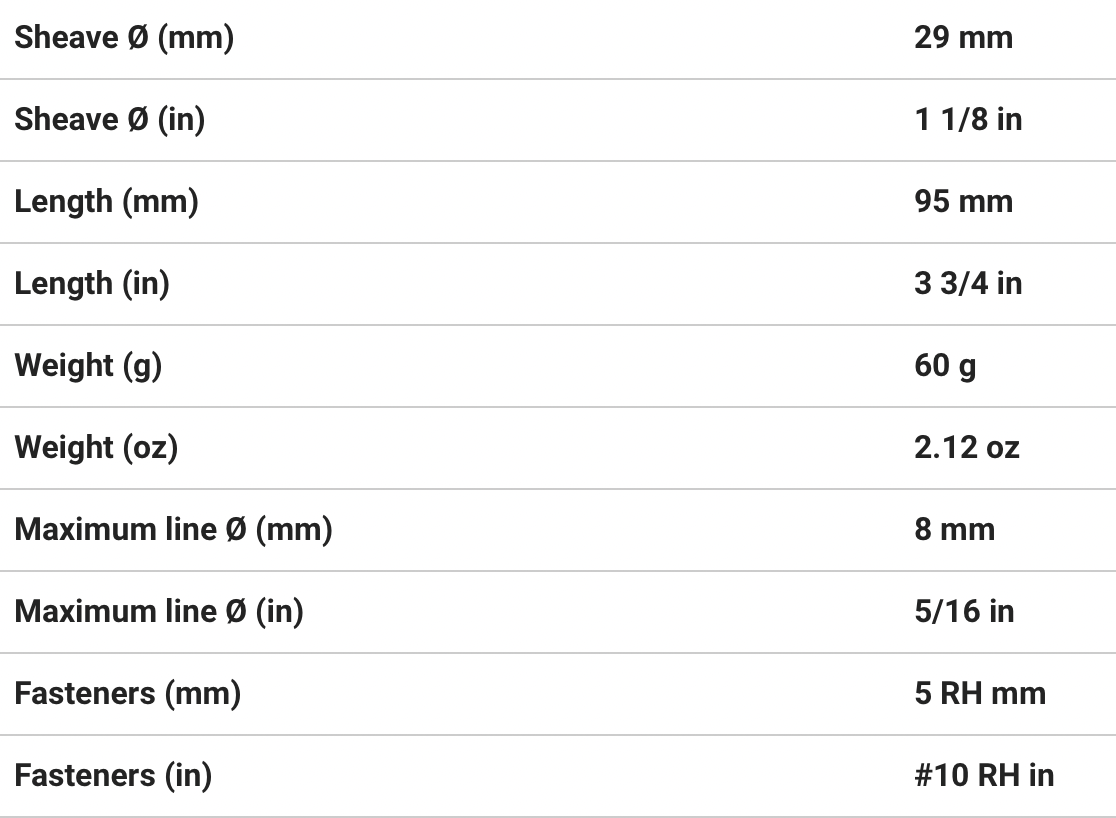Click the "Fasteners (in)" row label
The width and height of the screenshot is (1116, 818).
tap(113, 776)
